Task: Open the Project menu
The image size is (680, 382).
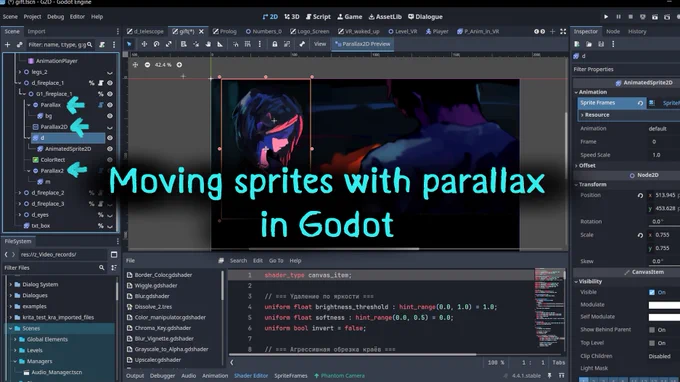Action: tap(32, 16)
